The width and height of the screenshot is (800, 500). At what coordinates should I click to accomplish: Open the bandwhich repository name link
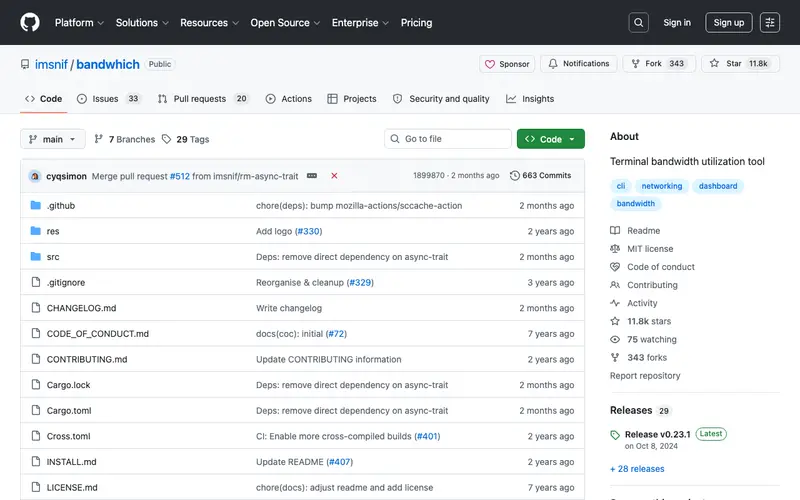point(108,64)
